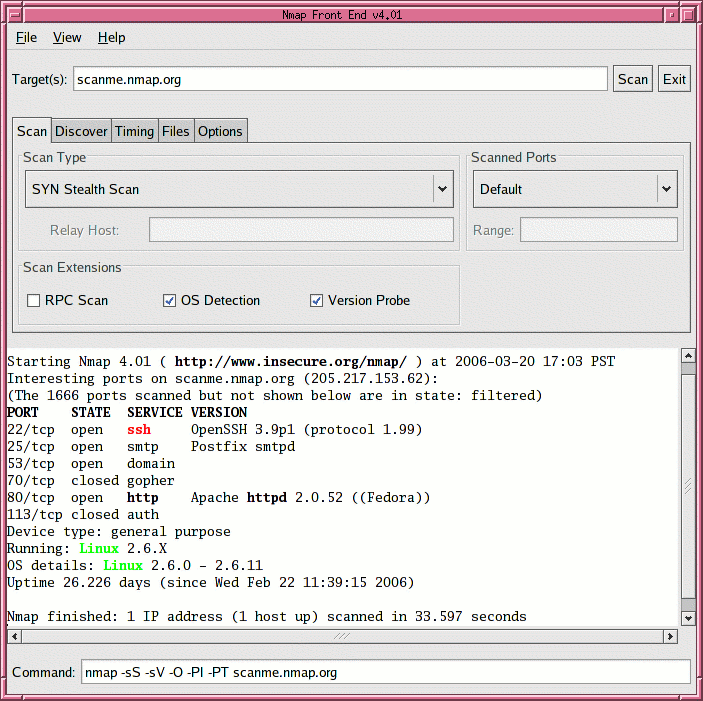
Task: Click the IP address 205.217.153.62 text
Action: coord(367,378)
